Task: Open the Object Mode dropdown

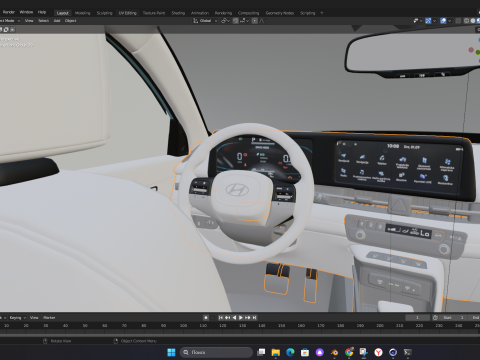Action: click(x=9, y=21)
